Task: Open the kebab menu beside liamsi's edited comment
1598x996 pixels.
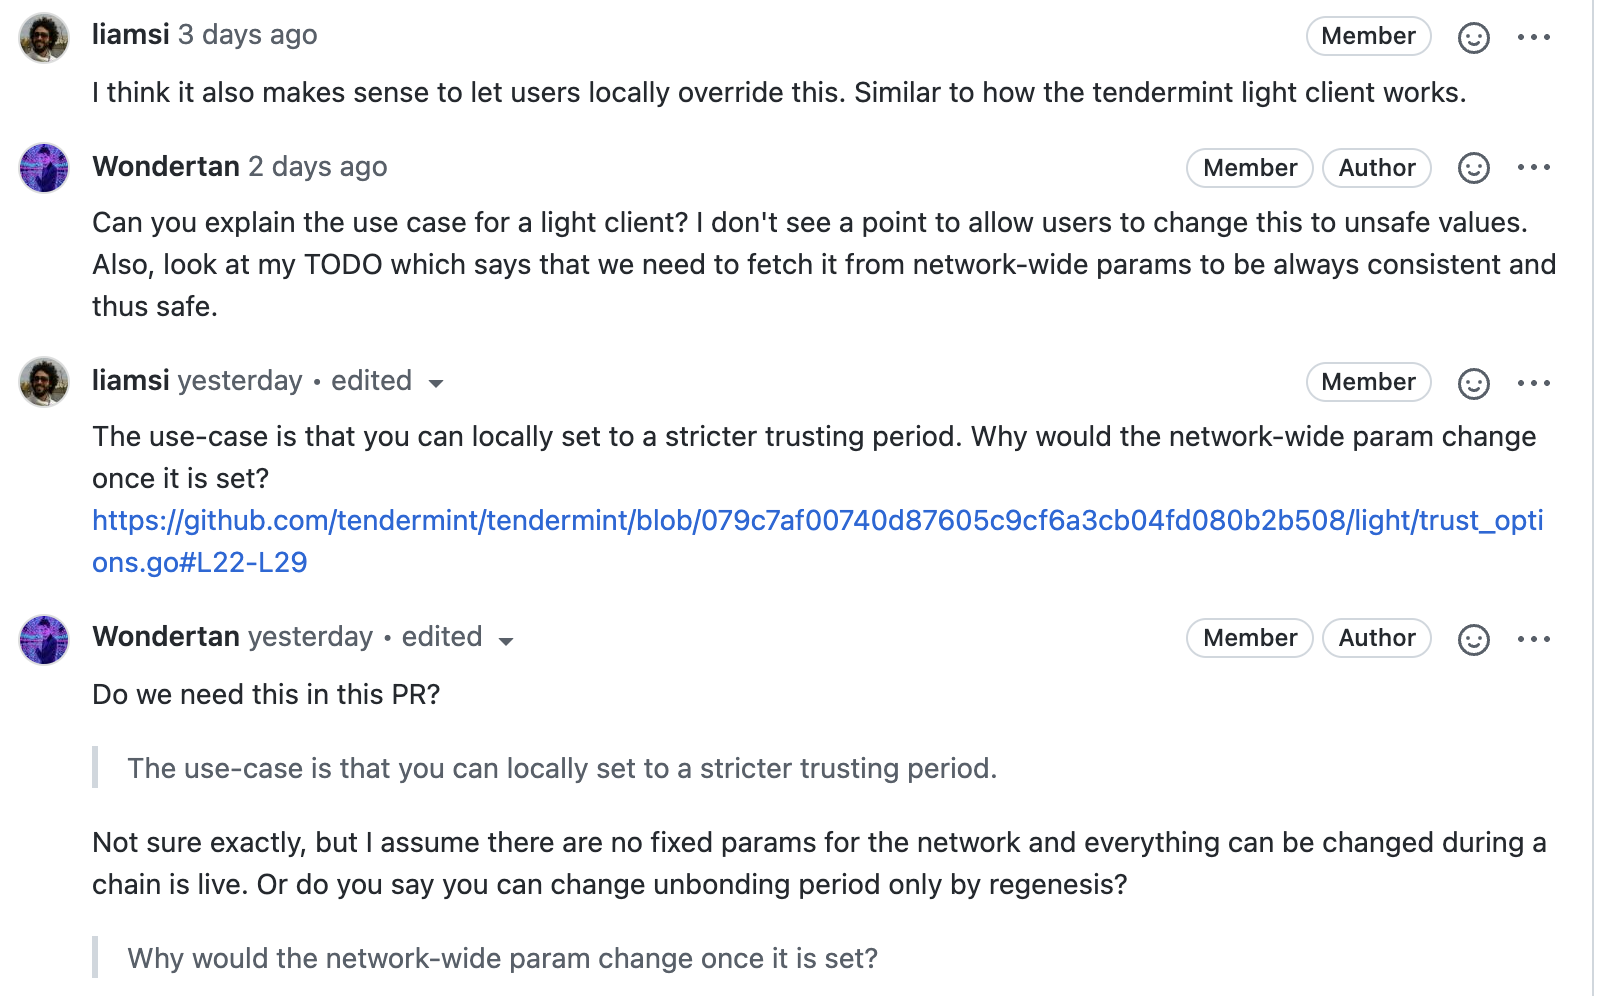Action: click(1536, 383)
